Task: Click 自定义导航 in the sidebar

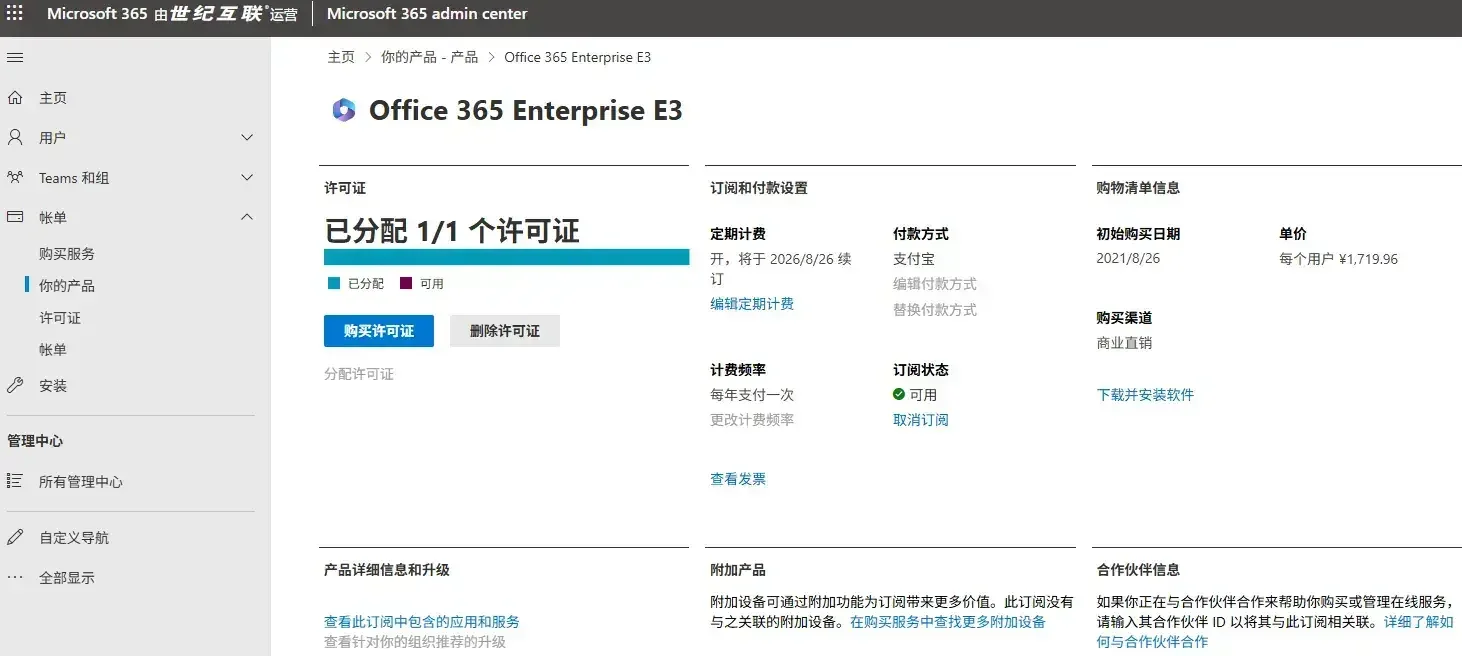Action: 74,538
